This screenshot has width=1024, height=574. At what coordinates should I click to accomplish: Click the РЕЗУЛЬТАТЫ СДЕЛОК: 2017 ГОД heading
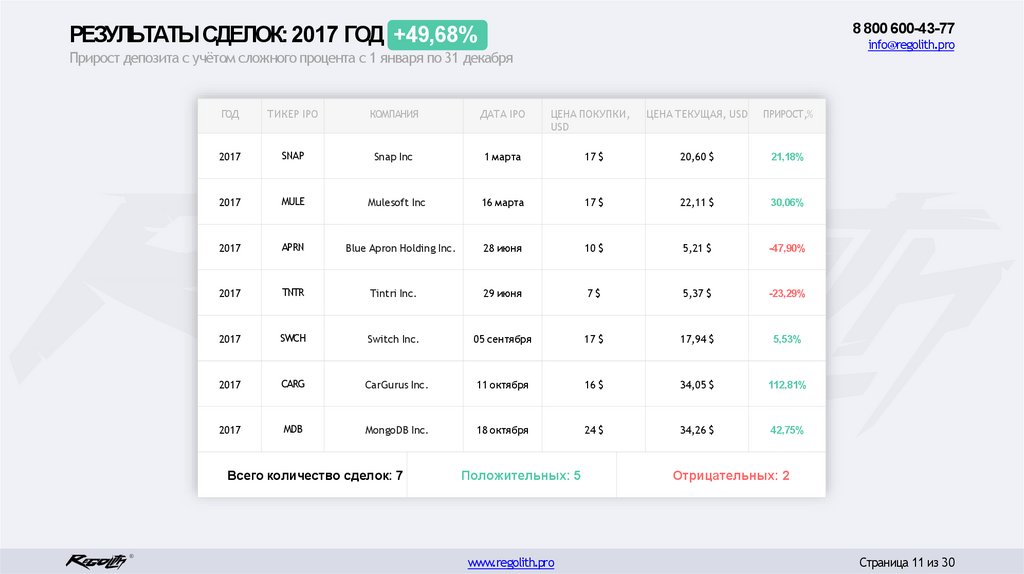click(x=226, y=35)
